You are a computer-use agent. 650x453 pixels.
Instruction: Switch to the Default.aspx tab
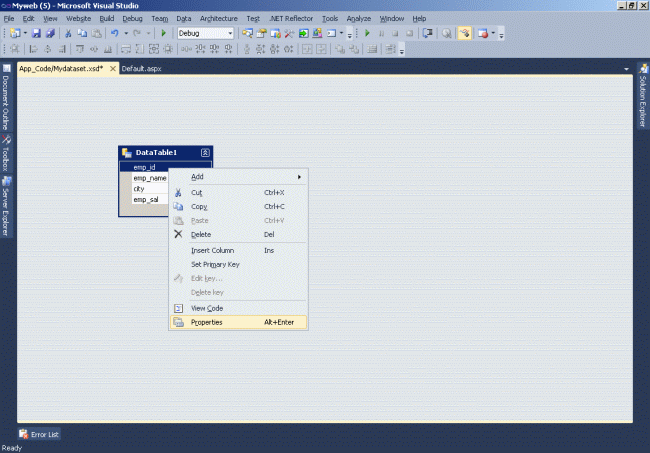[x=142, y=69]
